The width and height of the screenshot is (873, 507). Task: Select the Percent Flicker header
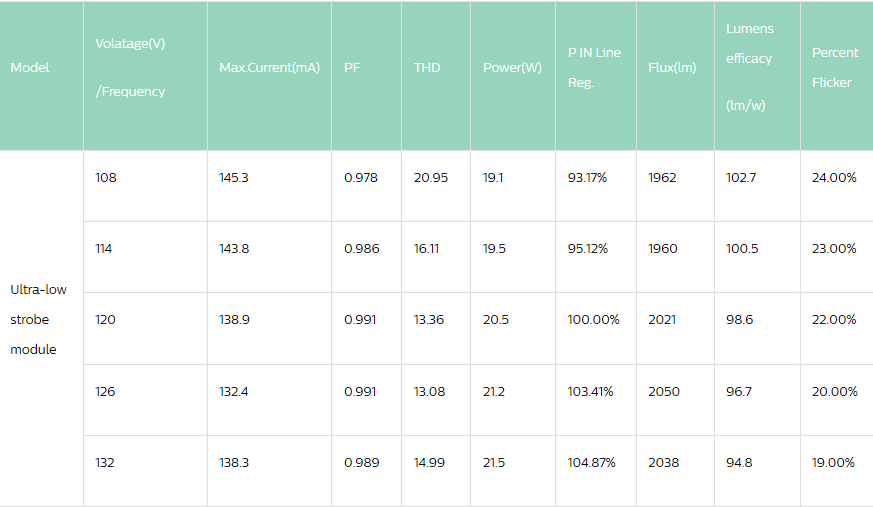(x=834, y=68)
